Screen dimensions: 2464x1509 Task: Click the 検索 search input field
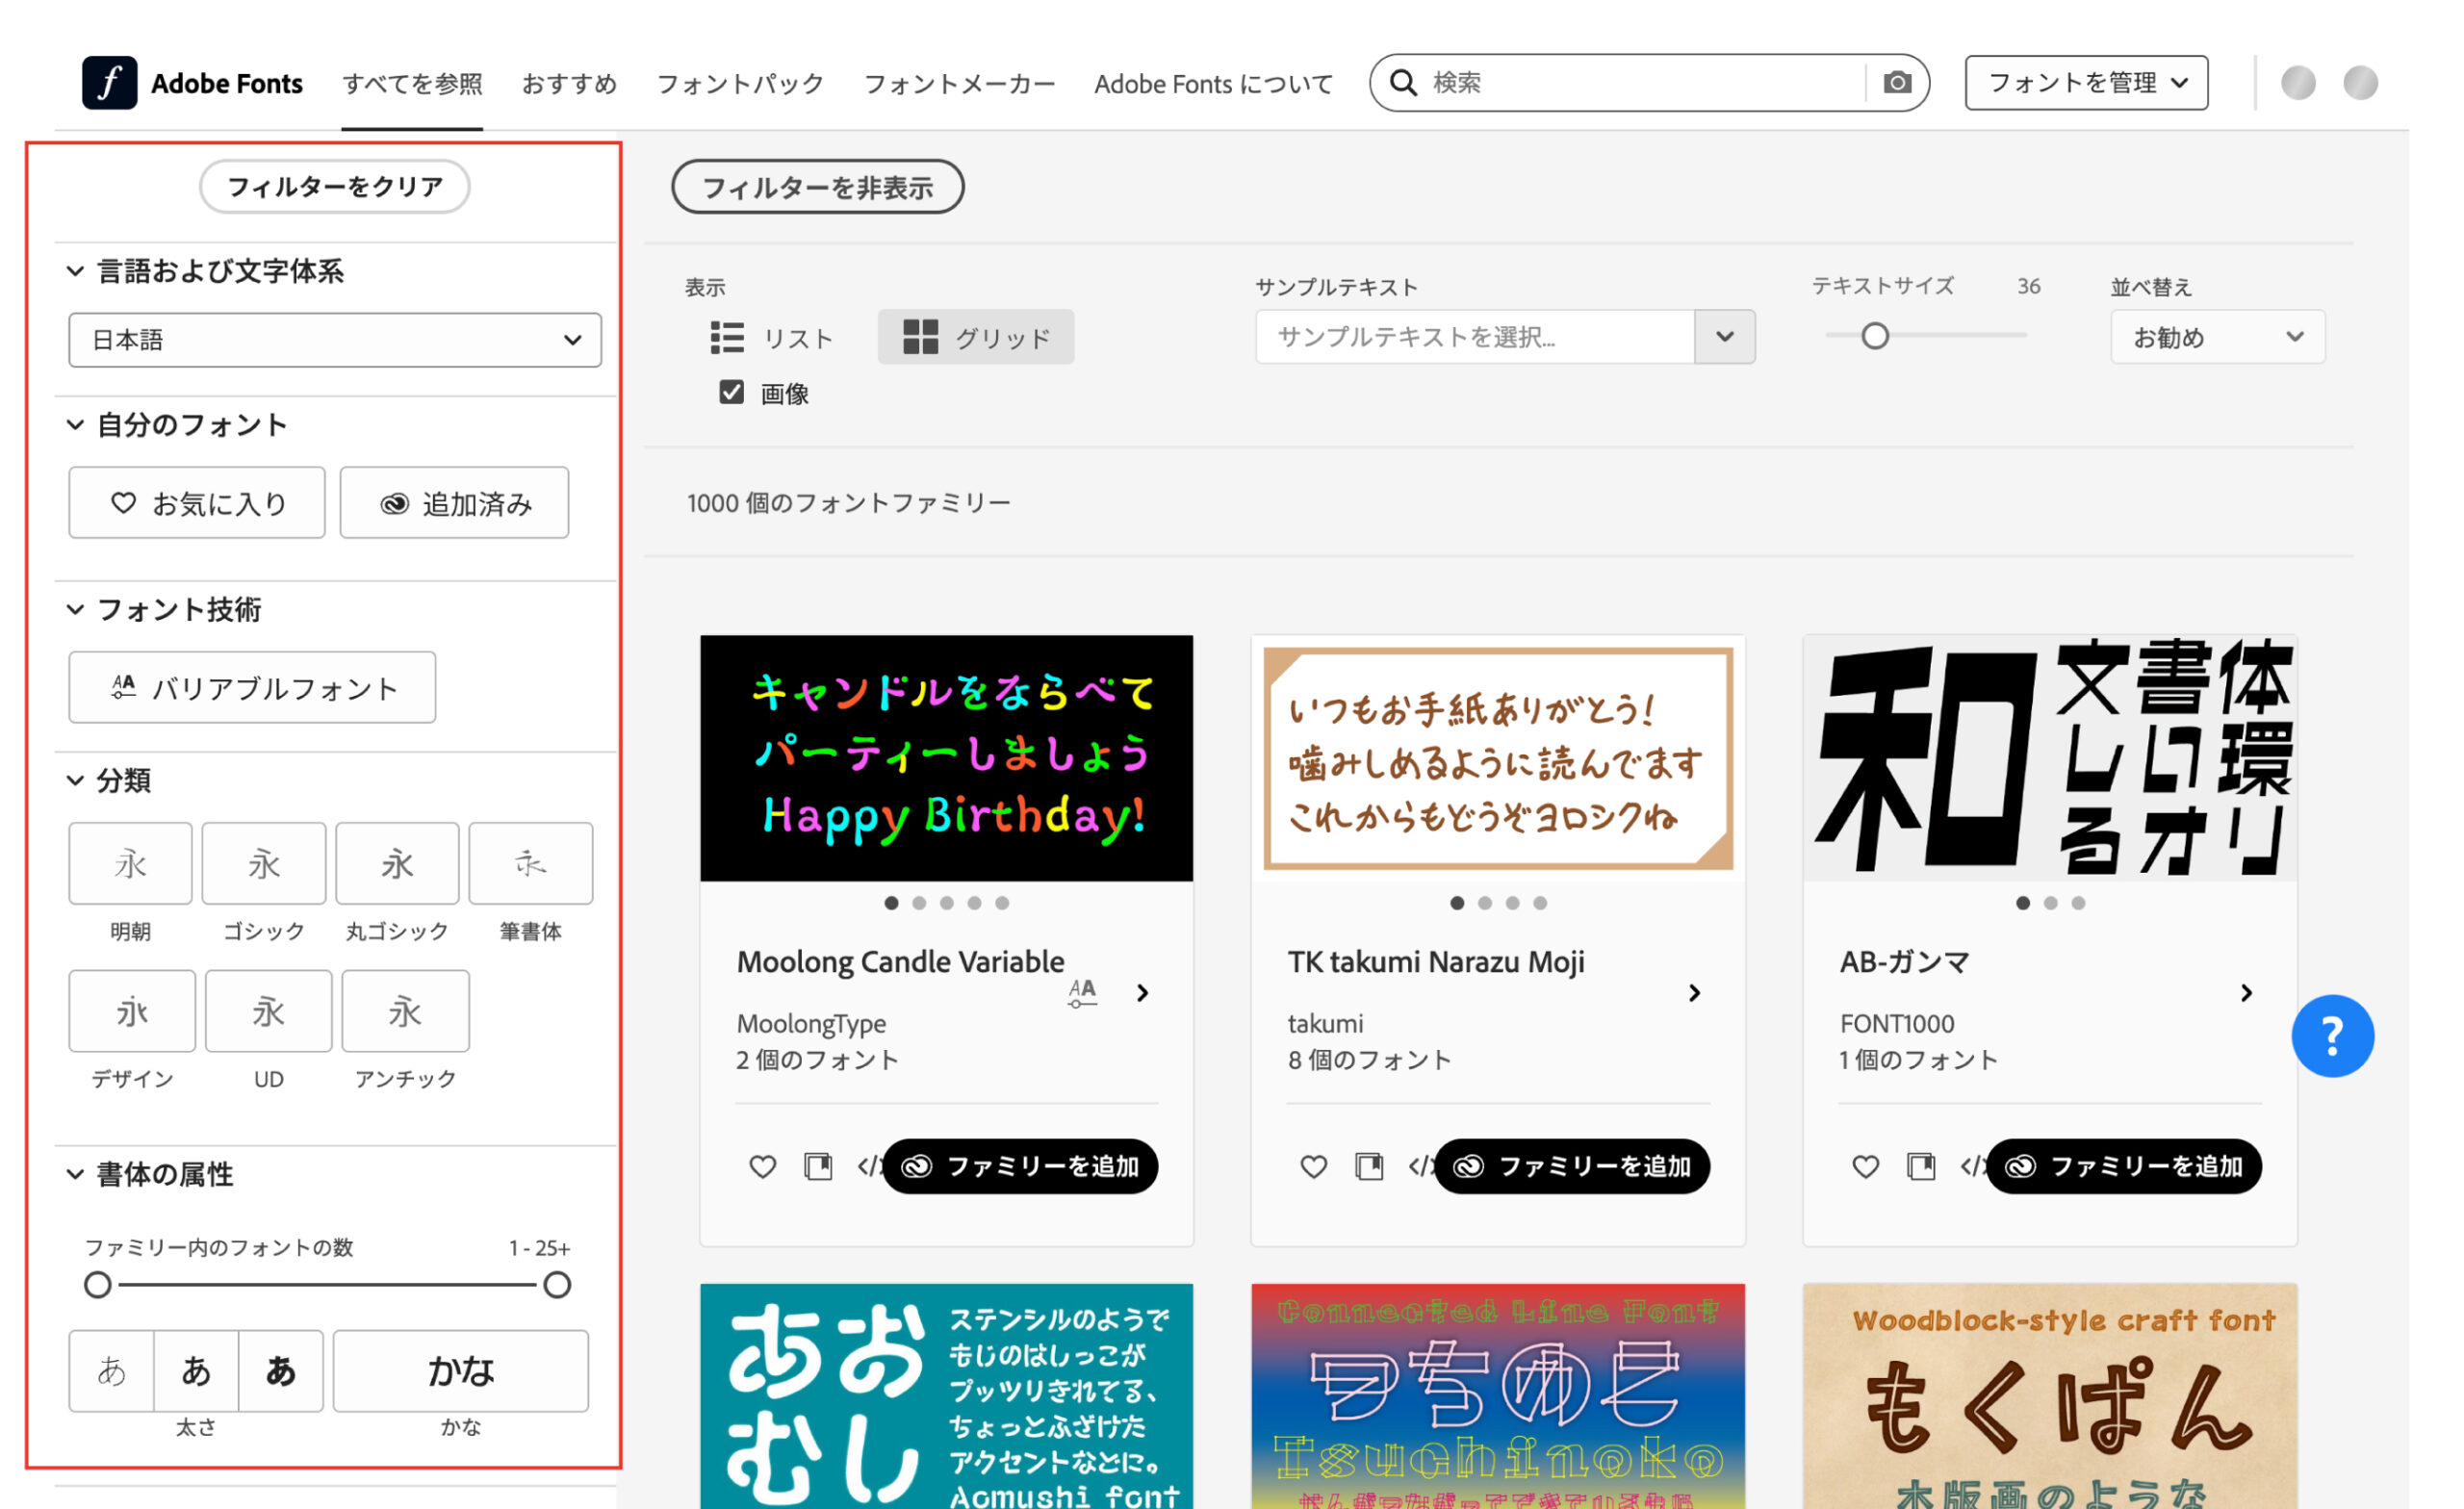click(1645, 83)
